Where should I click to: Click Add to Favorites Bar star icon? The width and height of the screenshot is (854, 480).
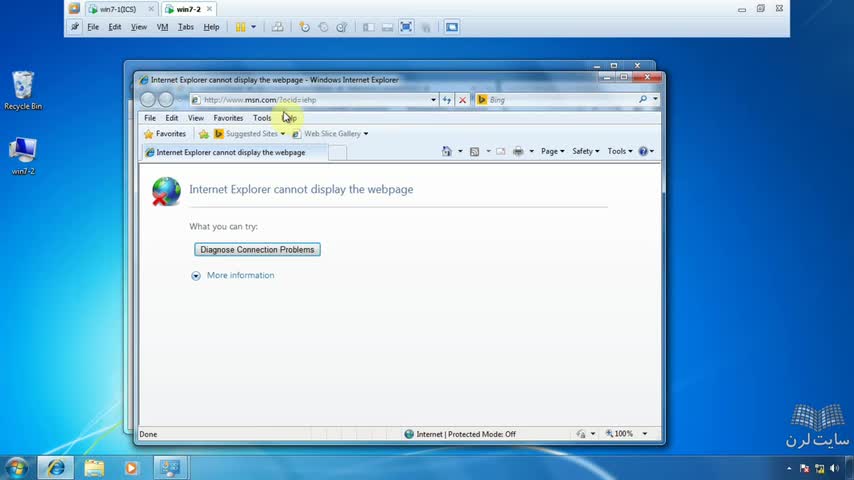[x=204, y=134]
